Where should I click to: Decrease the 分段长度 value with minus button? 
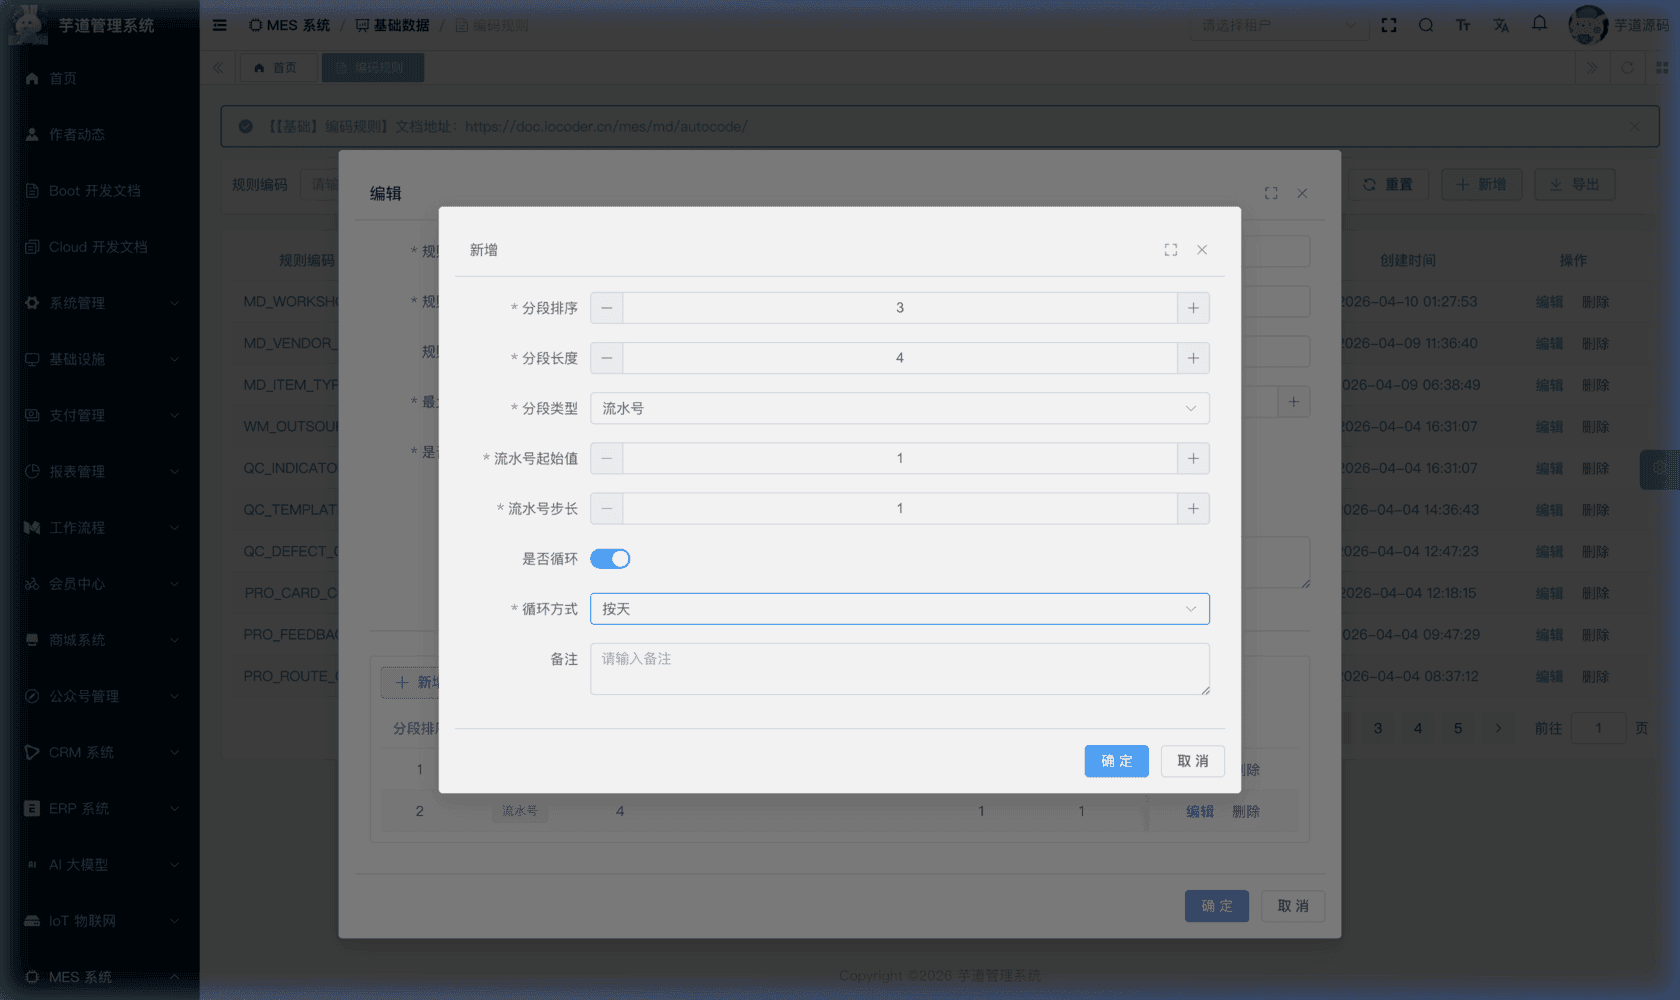coord(606,358)
